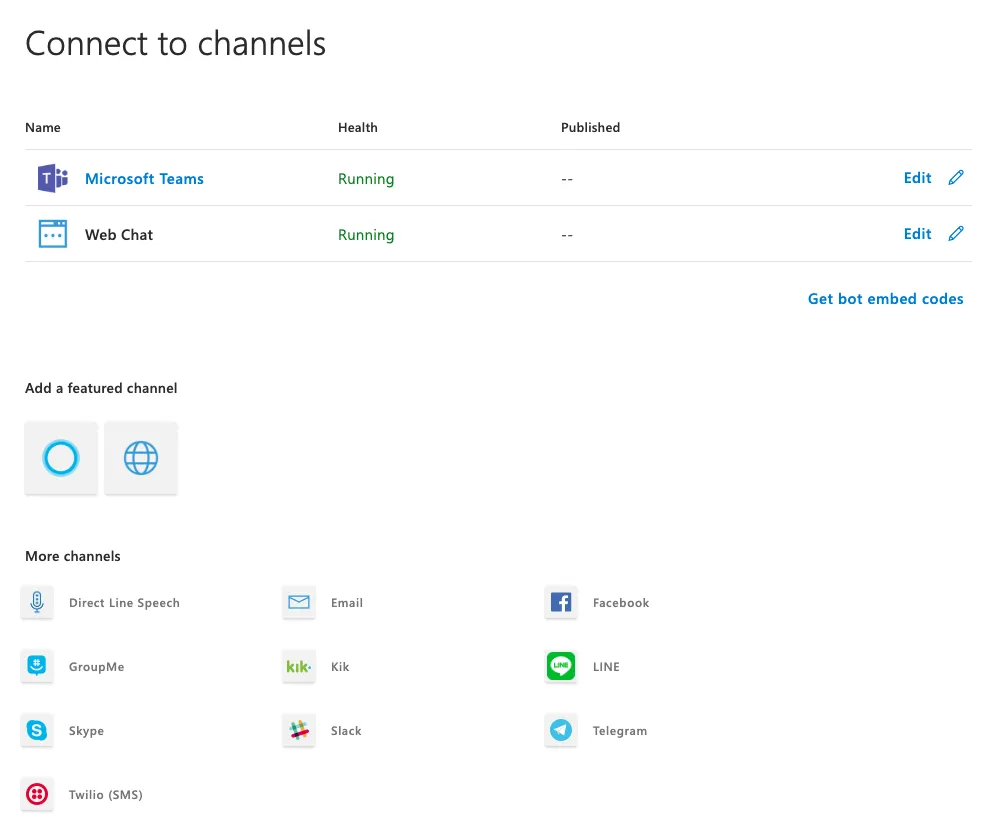Add the Cortana featured channel
990x820 pixels.
tap(61, 458)
